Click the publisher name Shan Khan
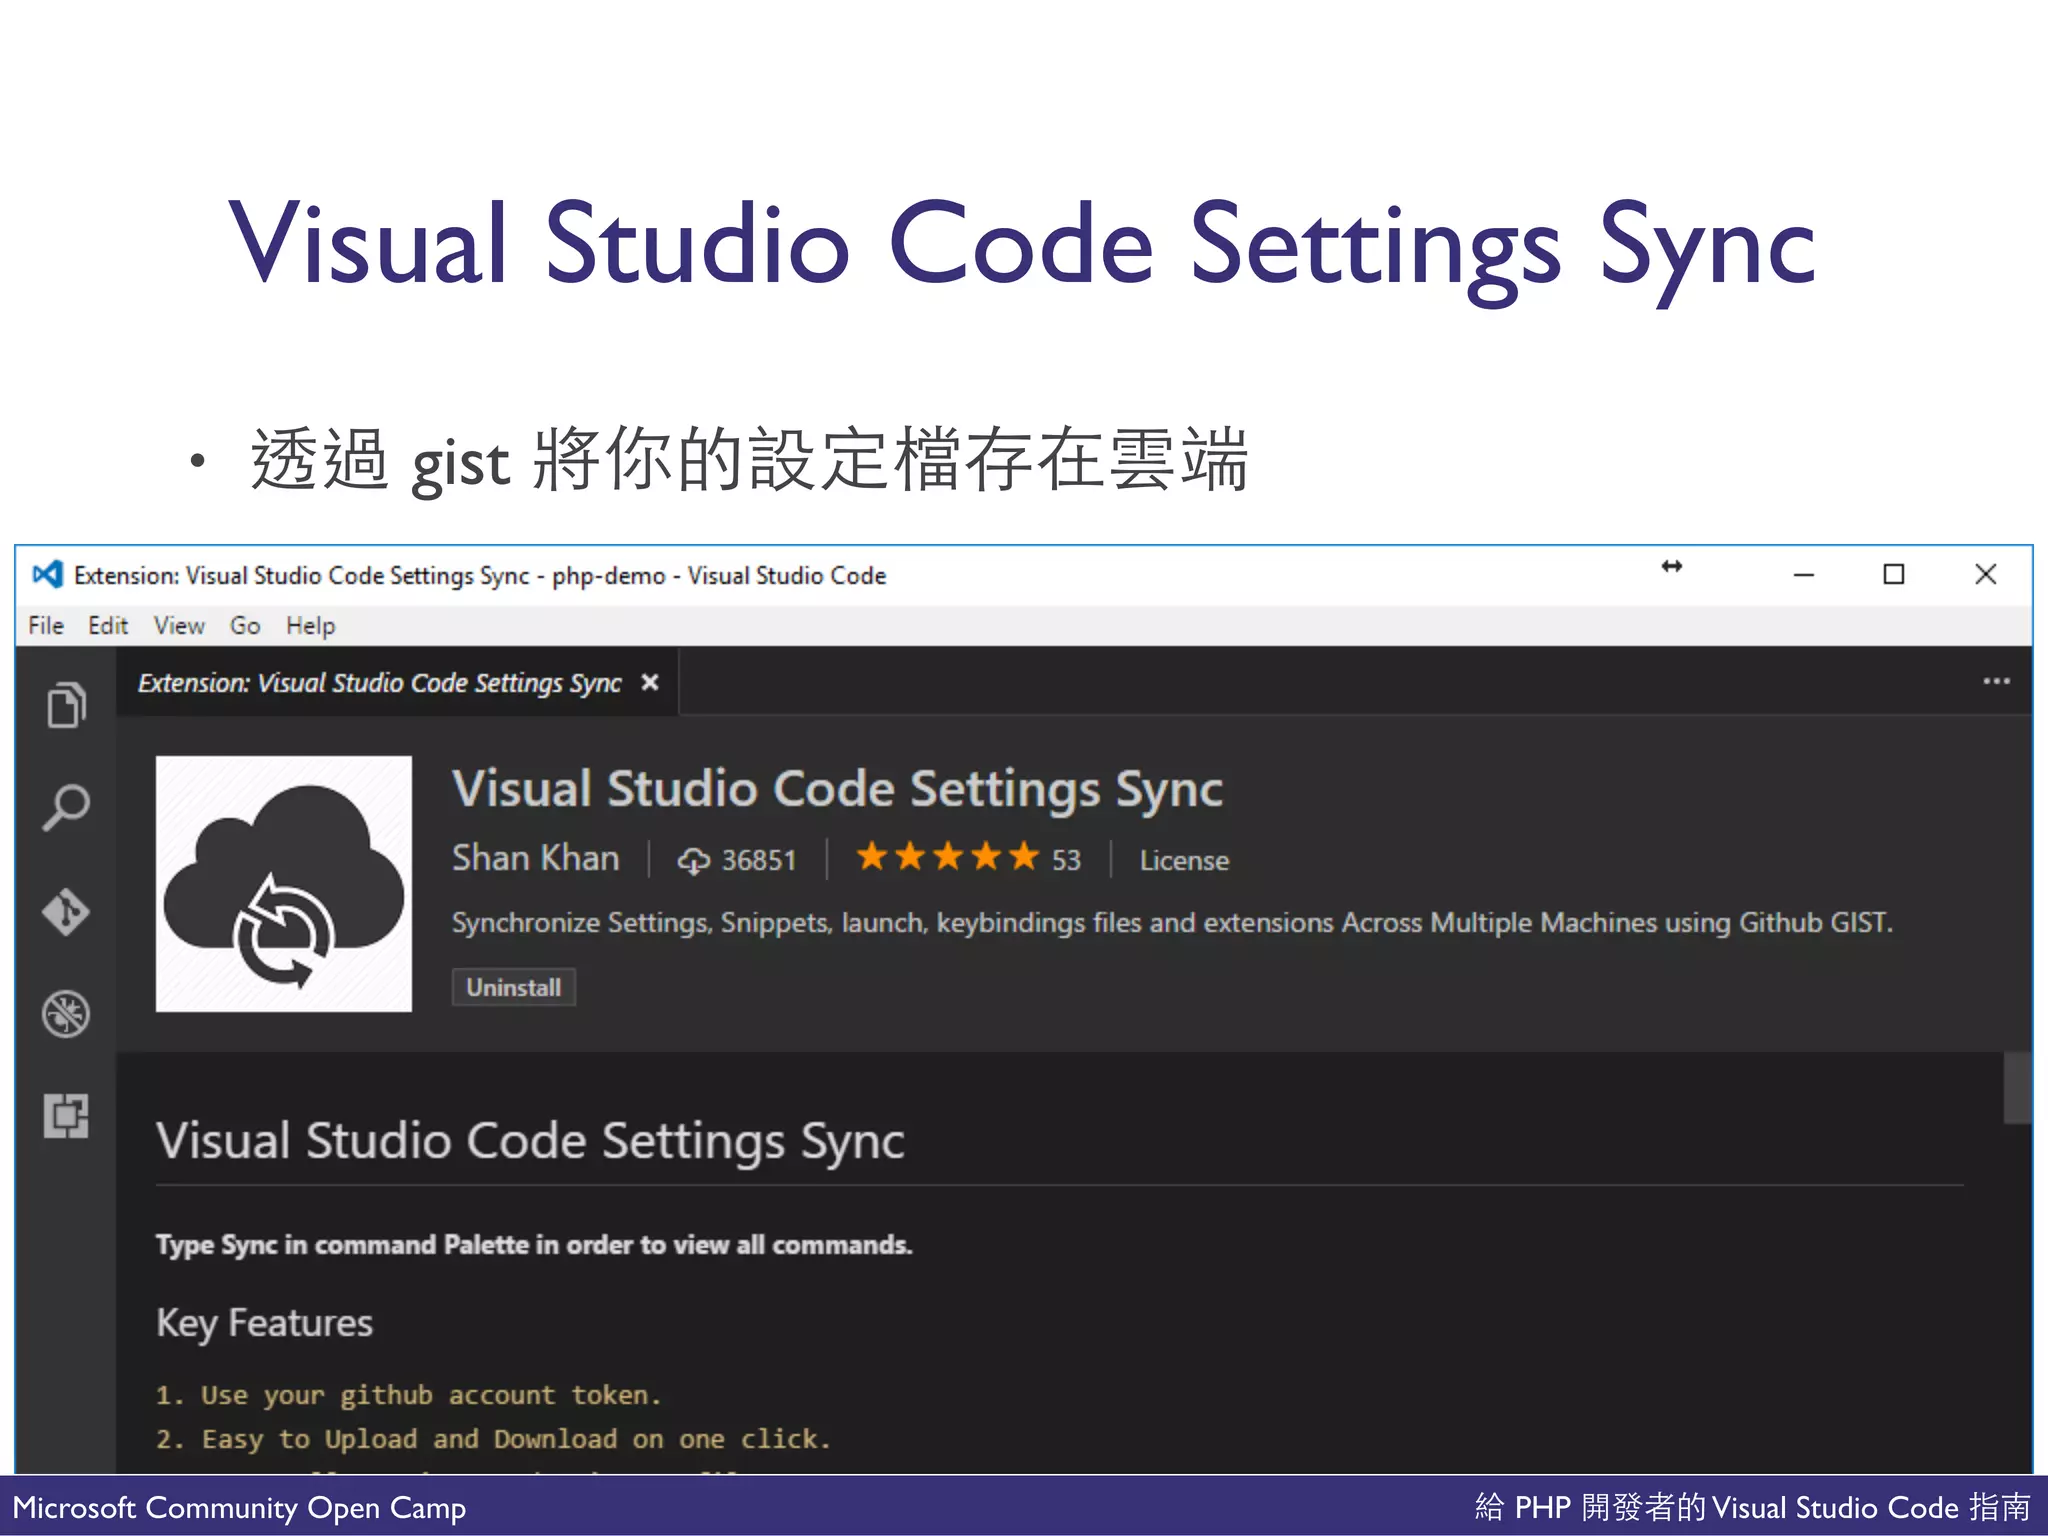Viewport: 2048px width, 1536px height. (x=536, y=858)
